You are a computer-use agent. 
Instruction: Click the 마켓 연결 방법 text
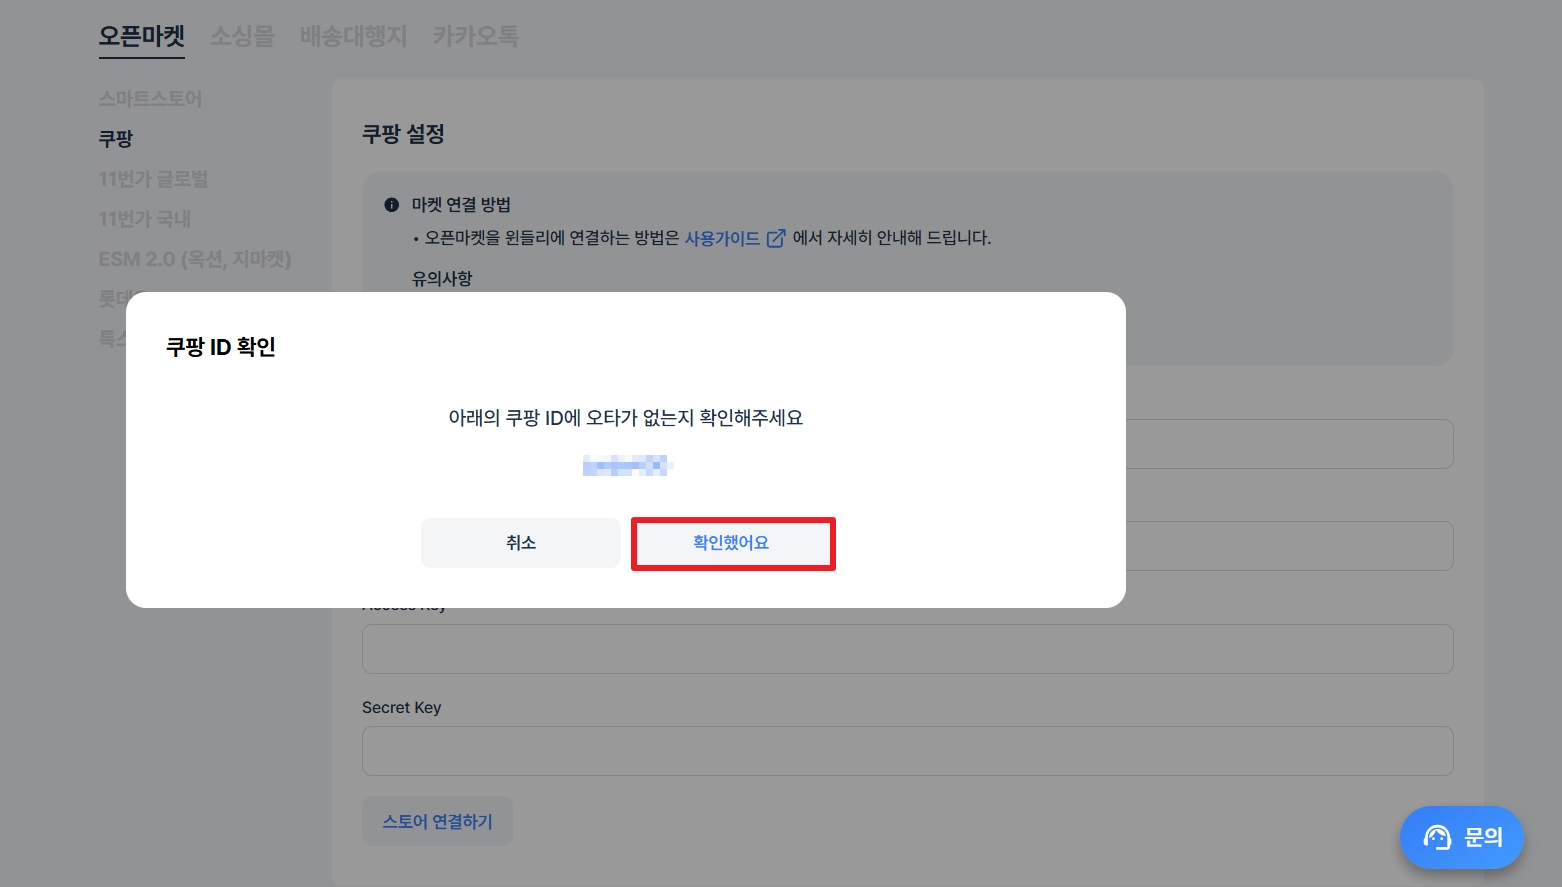point(462,205)
